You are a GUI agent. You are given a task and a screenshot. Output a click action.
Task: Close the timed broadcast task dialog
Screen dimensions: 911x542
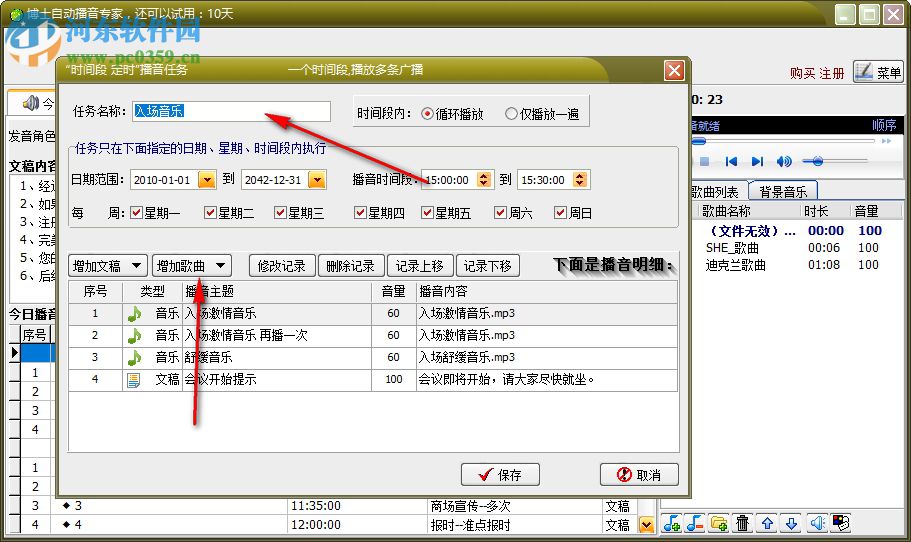[x=674, y=71]
